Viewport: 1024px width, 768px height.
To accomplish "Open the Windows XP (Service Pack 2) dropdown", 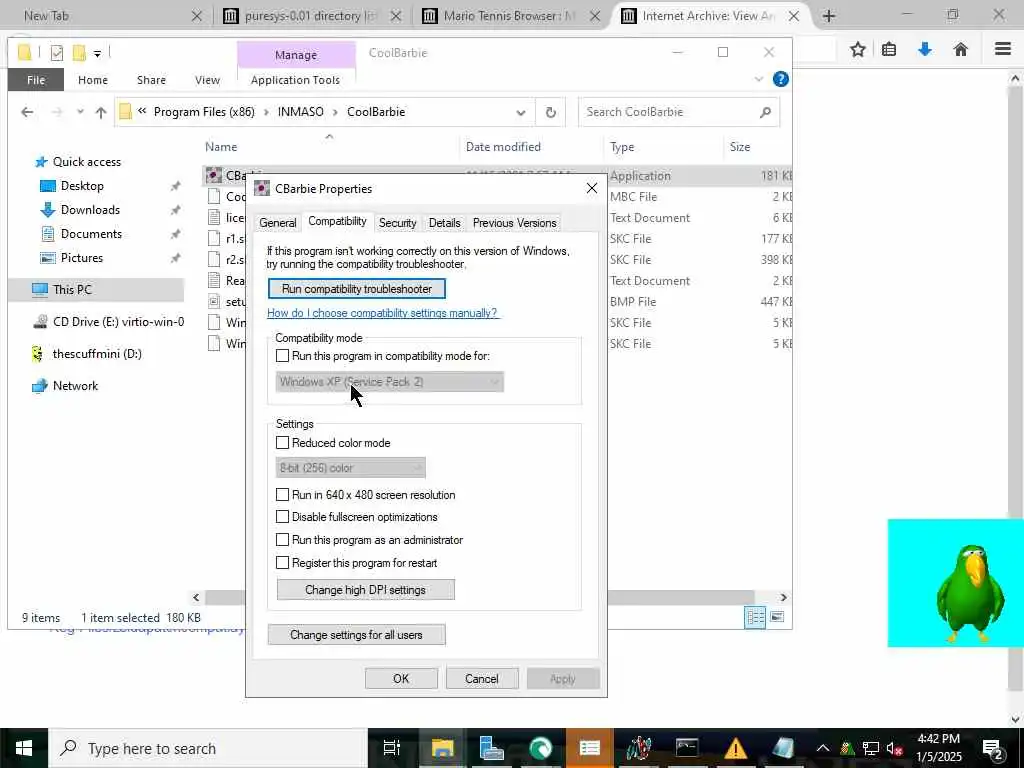I will coord(389,382).
